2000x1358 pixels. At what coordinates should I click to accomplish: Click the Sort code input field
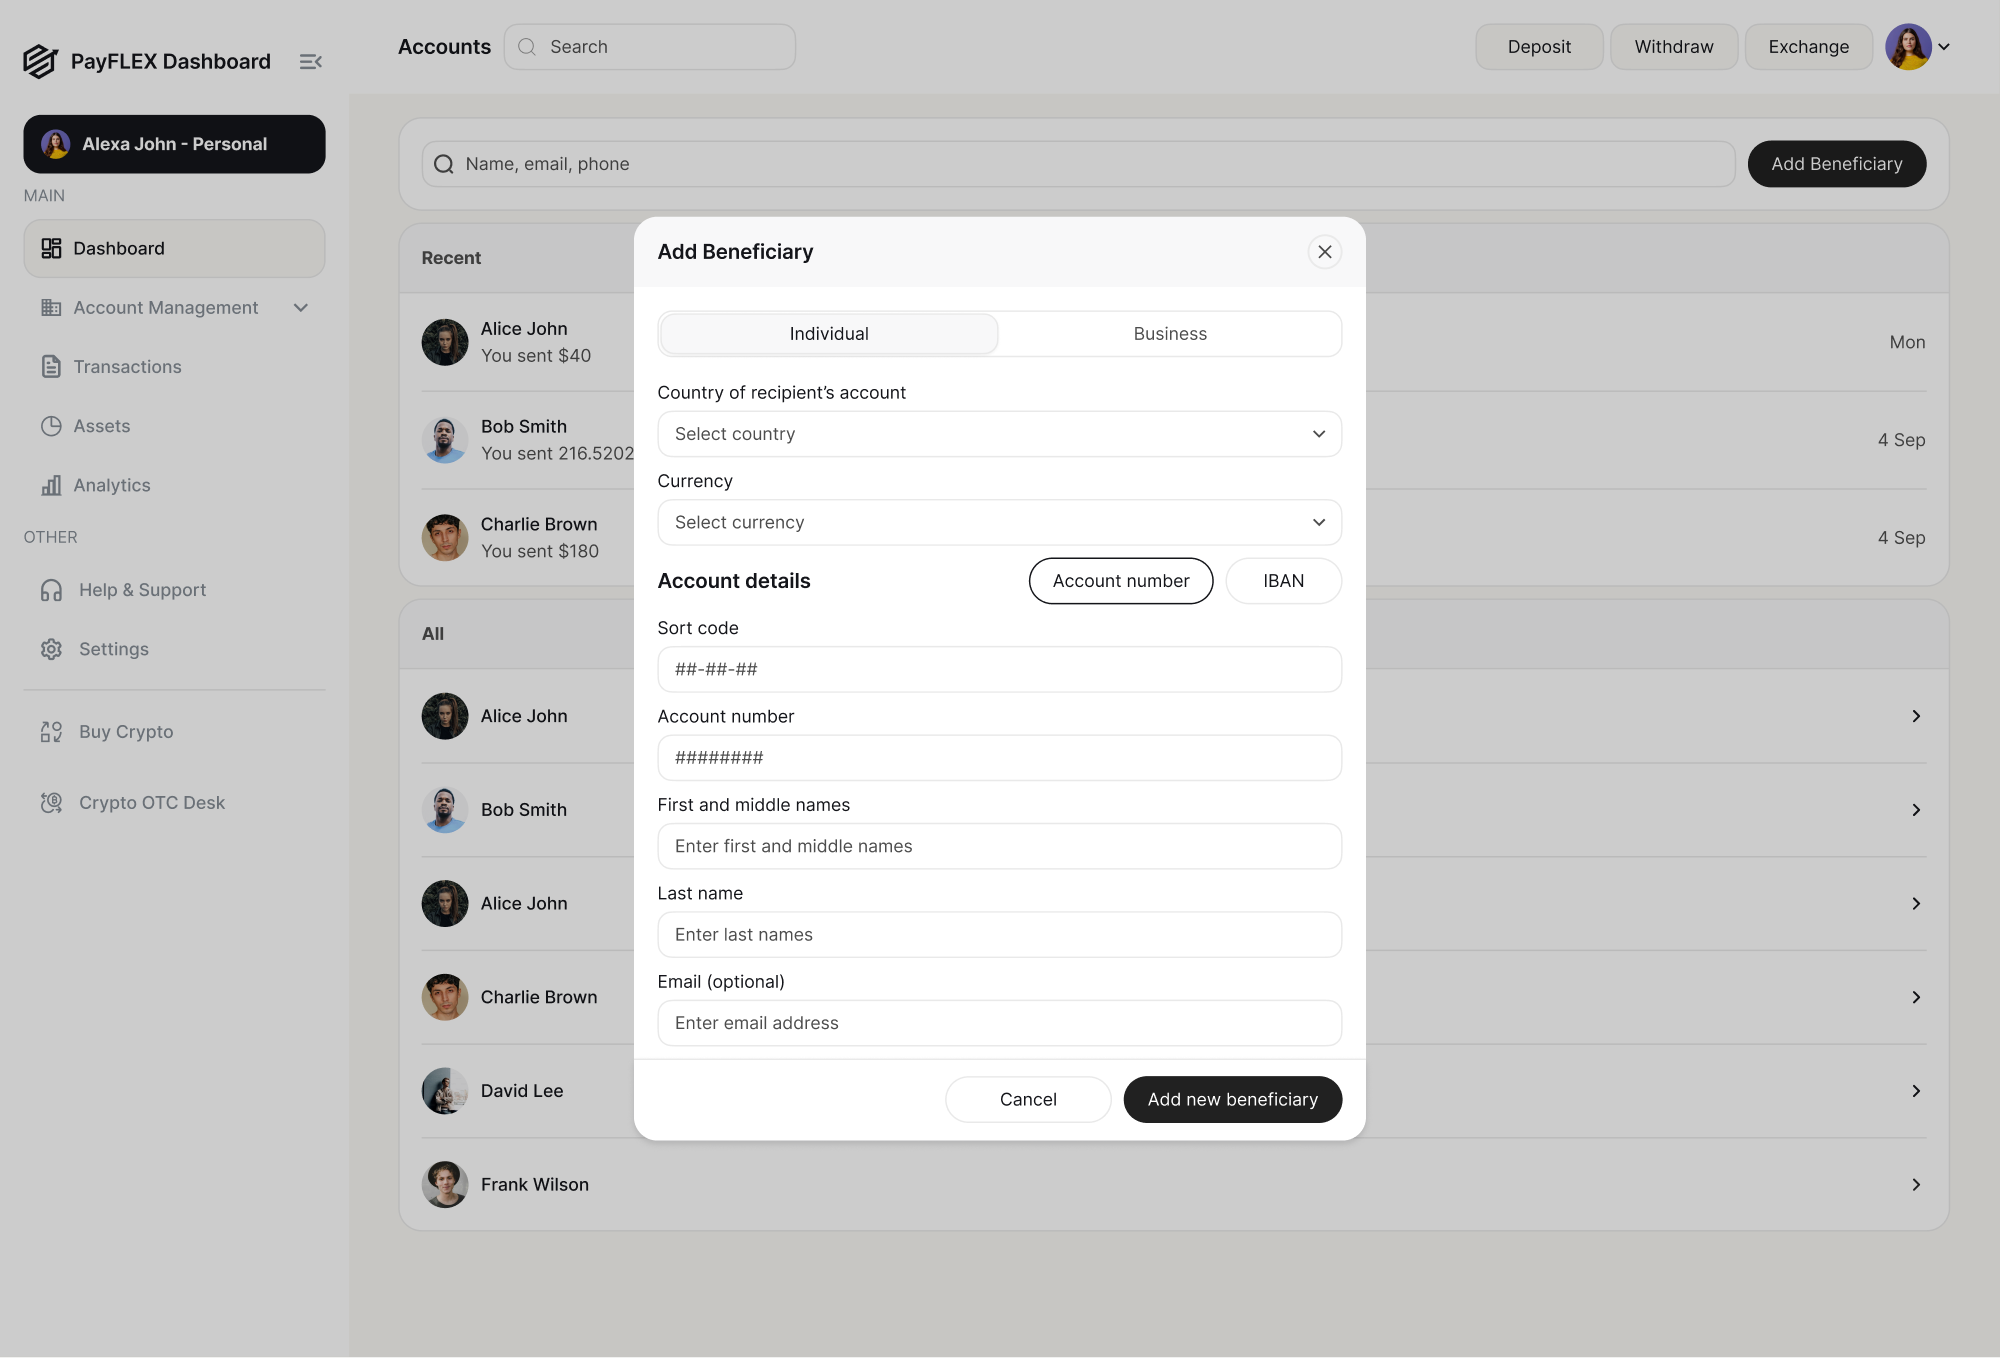tap(999, 669)
